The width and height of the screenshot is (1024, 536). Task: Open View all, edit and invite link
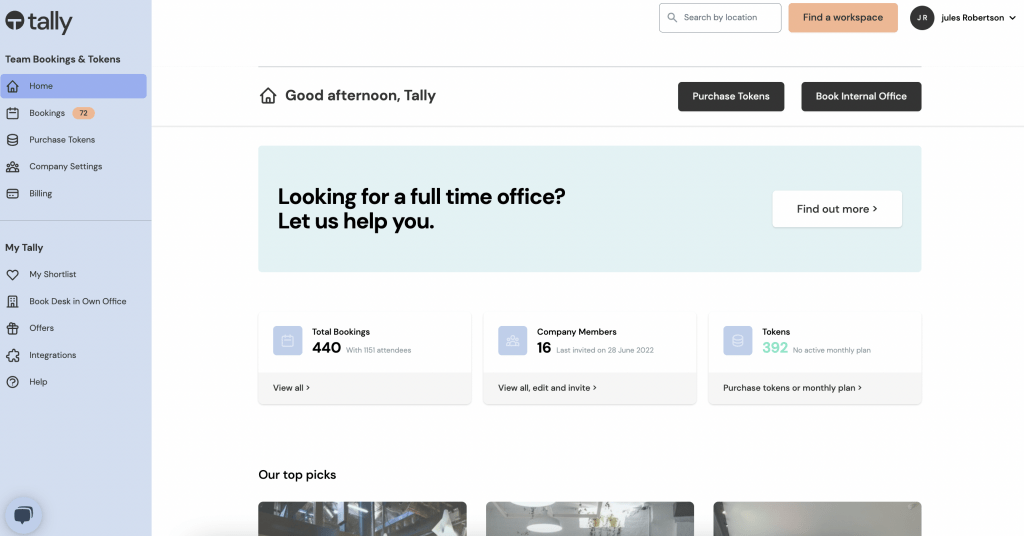[547, 388]
